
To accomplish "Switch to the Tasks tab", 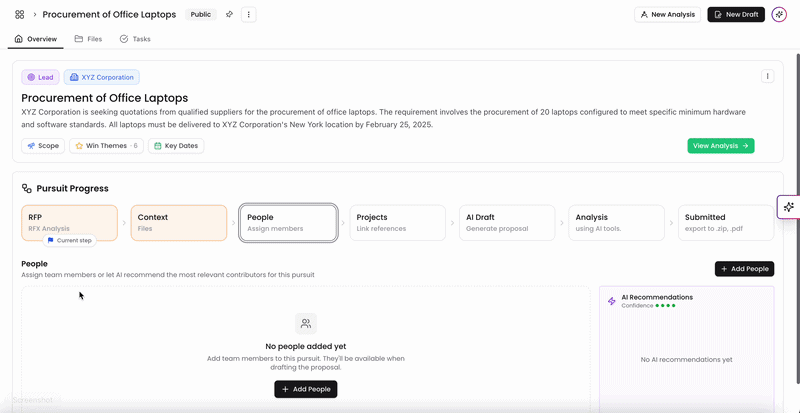I will pos(135,39).
